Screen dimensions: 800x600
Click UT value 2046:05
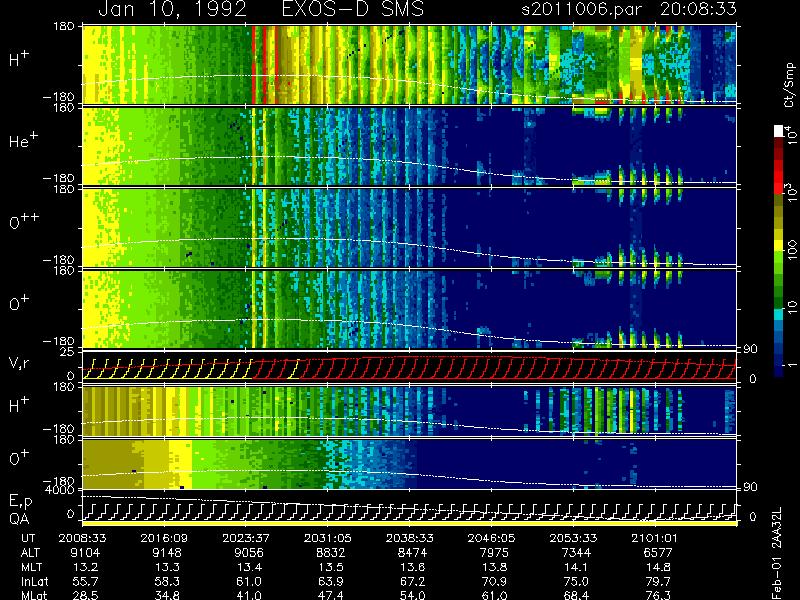point(491,538)
